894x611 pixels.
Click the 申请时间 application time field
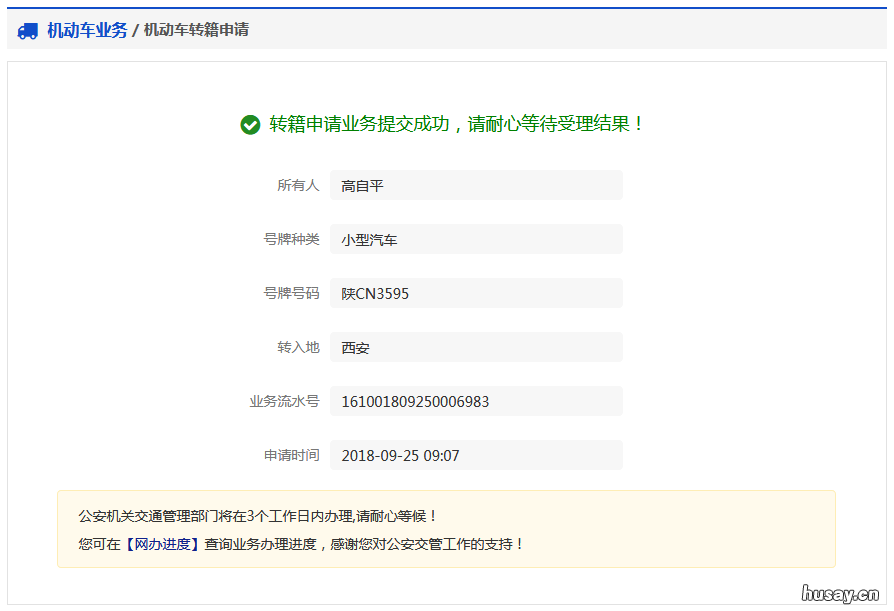coord(477,454)
